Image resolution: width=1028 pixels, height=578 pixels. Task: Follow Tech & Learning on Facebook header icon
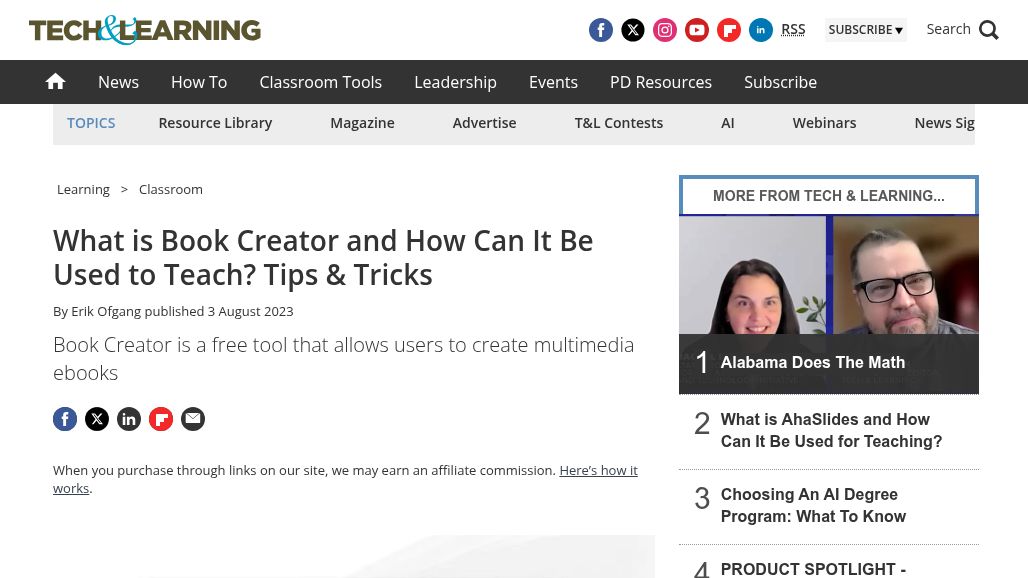[601, 30]
